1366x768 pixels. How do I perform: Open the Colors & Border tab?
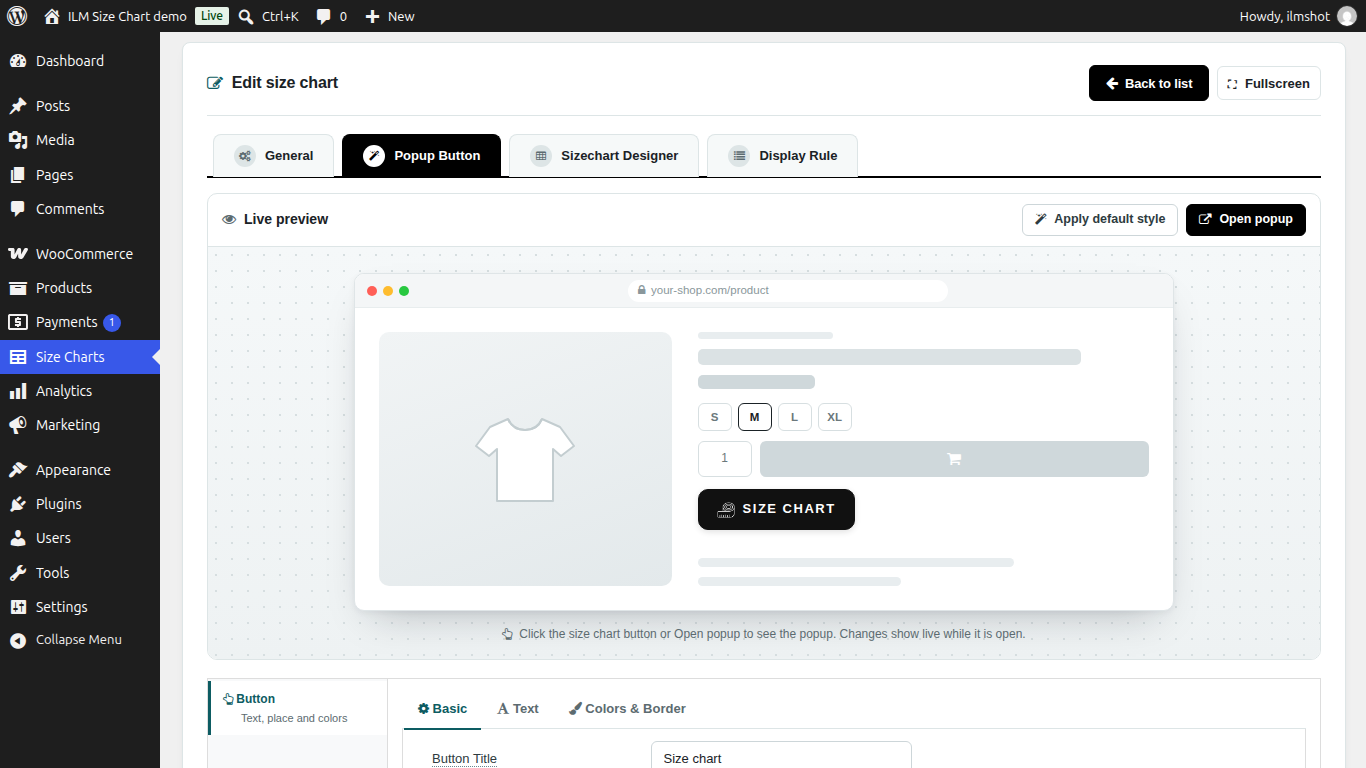627,708
